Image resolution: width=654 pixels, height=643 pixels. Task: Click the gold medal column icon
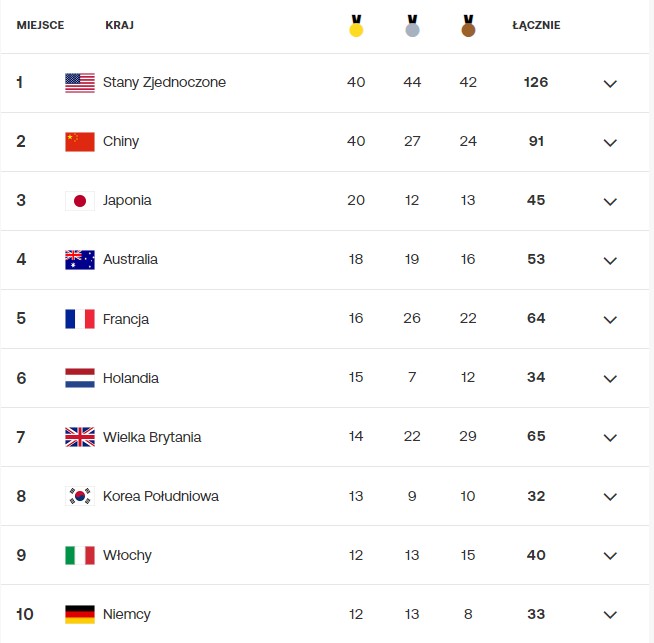[356, 26]
